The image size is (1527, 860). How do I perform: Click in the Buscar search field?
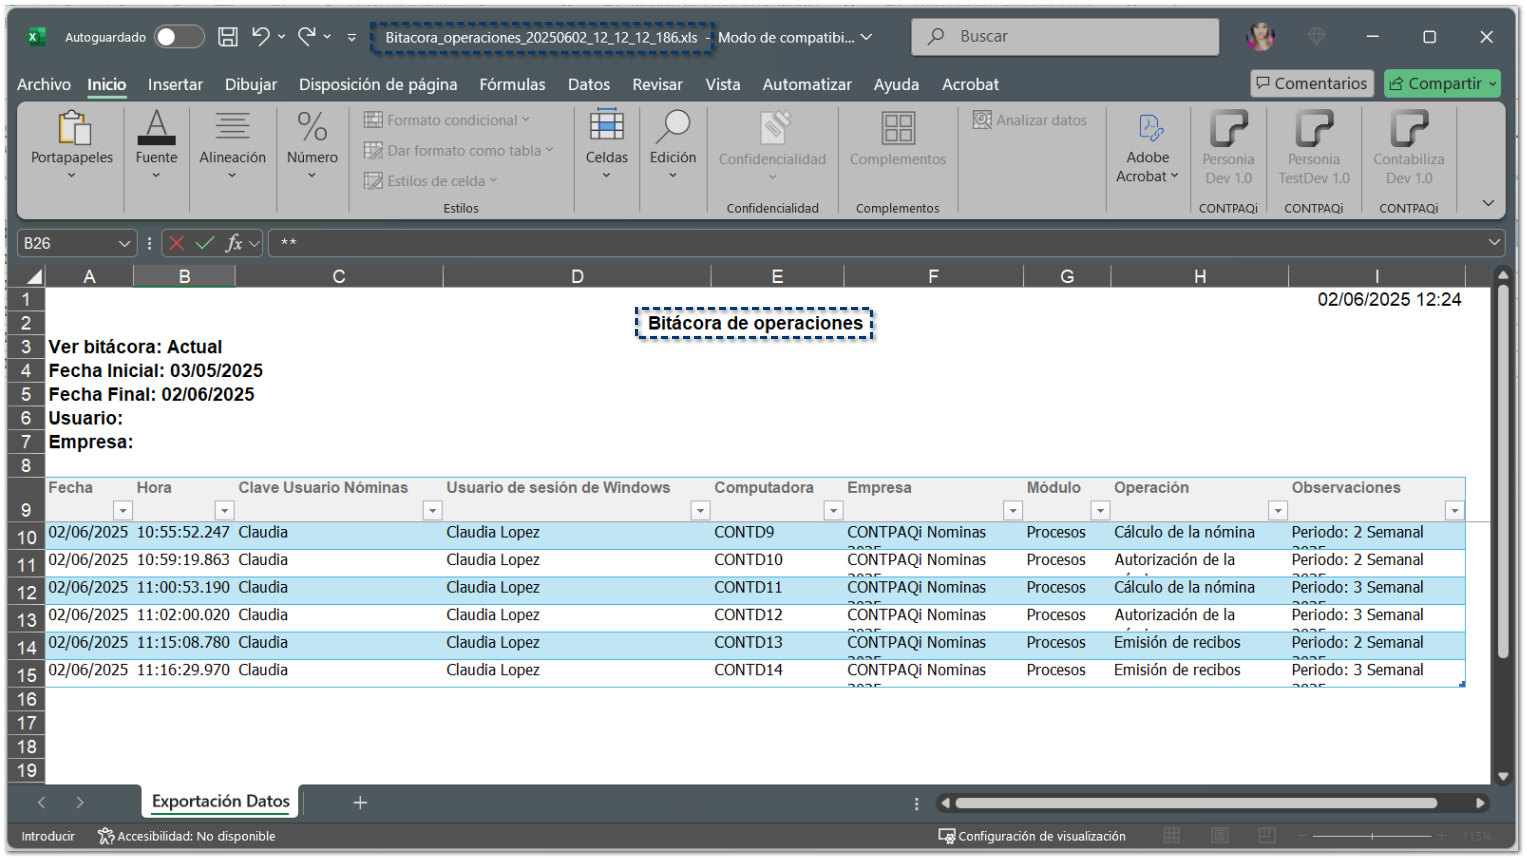[1065, 37]
